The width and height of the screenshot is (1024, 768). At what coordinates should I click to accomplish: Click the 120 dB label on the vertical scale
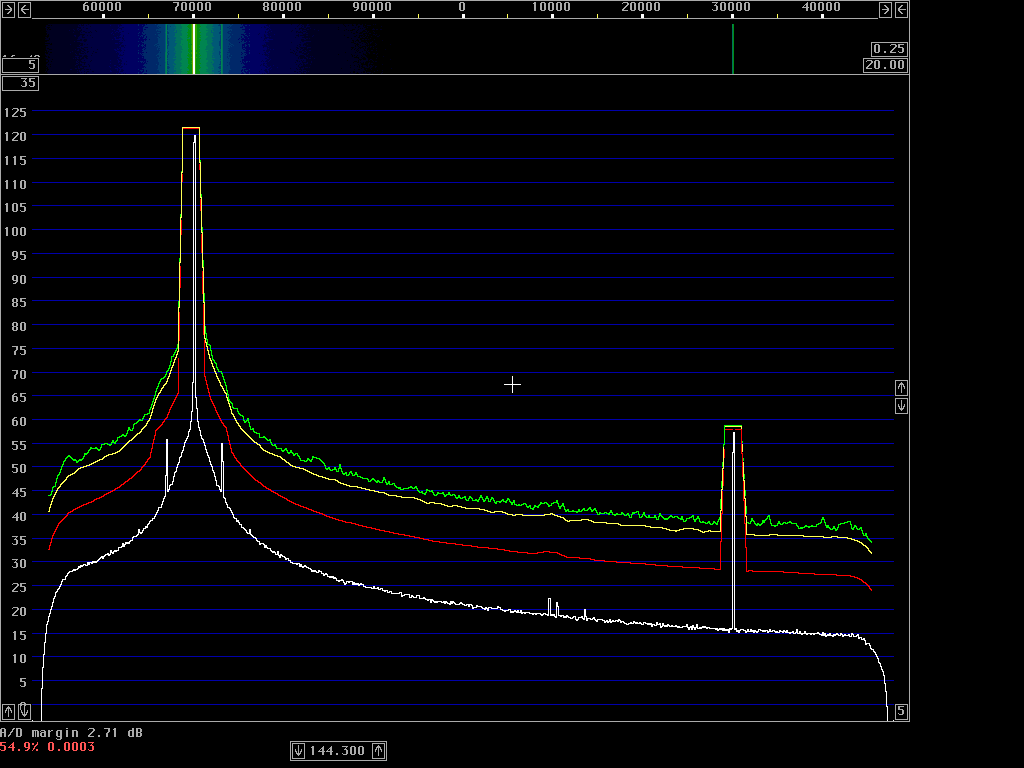tap(15, 136)
